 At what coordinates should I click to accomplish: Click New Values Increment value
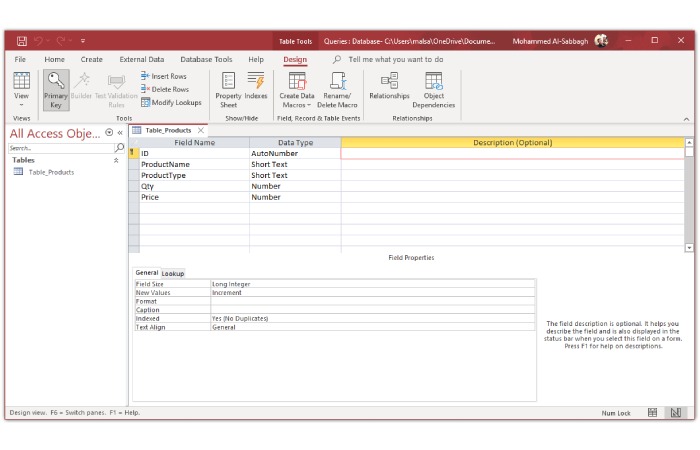[373, 293]
